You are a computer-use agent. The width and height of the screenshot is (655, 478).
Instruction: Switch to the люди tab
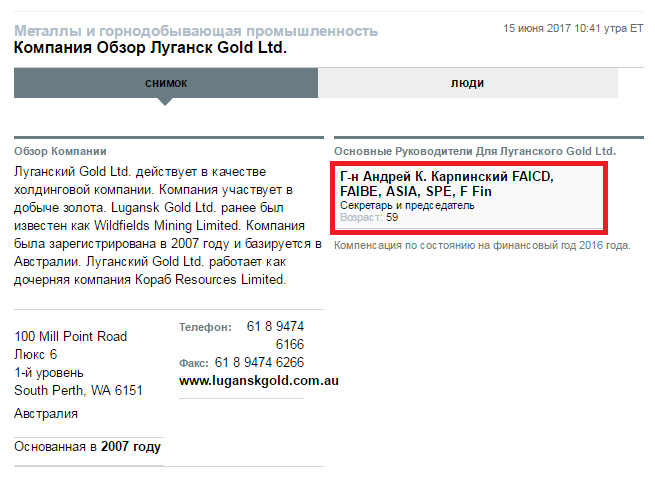coord(467,83)
